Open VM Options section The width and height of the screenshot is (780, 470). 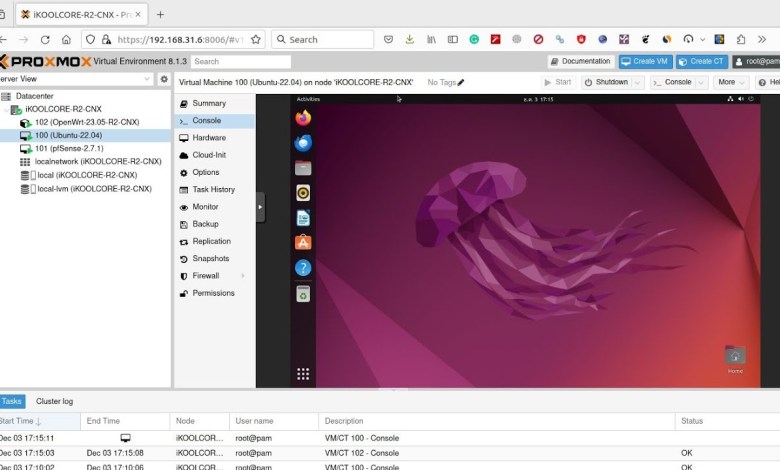[x=214, y=172]
